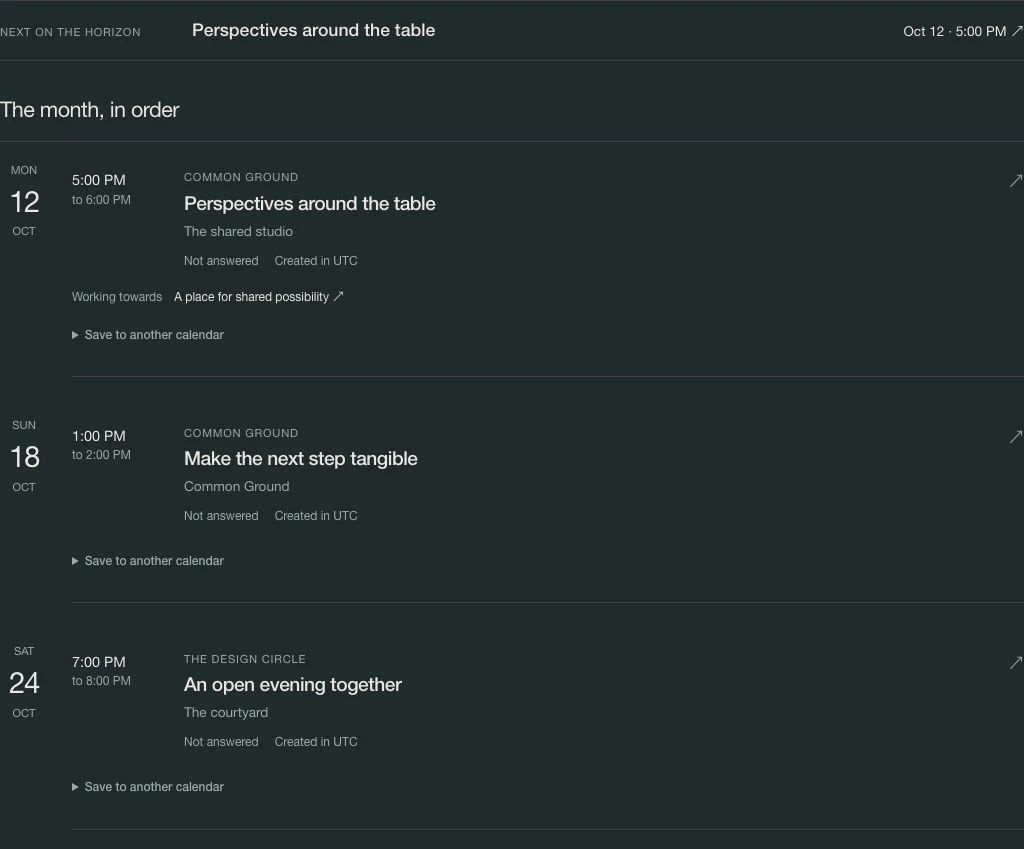
Task: Expand Save to another calendar under Oct 18 event
Action: (148, 560)
